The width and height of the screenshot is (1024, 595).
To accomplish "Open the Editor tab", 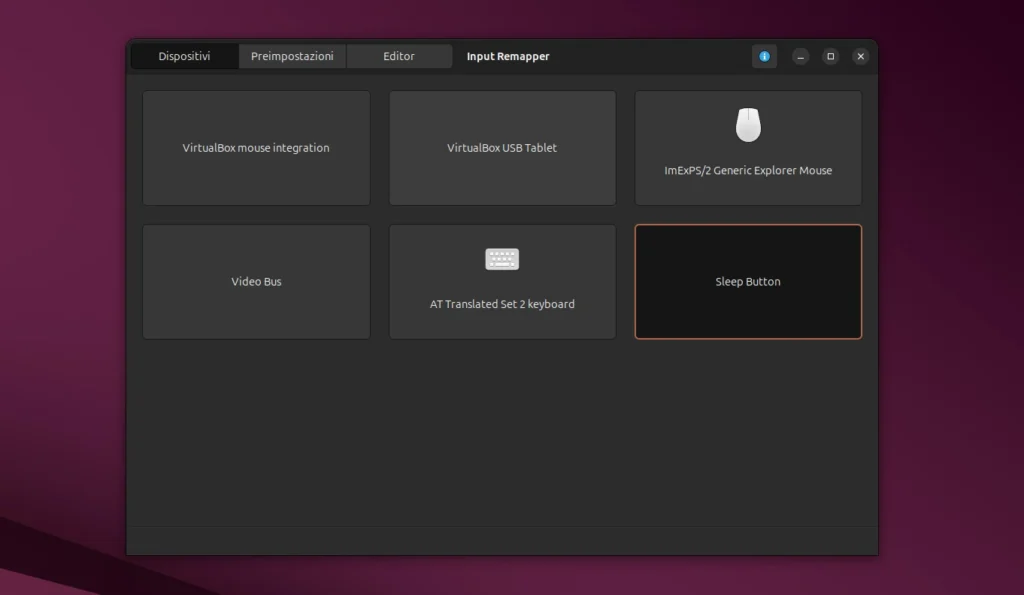I will click(x=399, y=56).
